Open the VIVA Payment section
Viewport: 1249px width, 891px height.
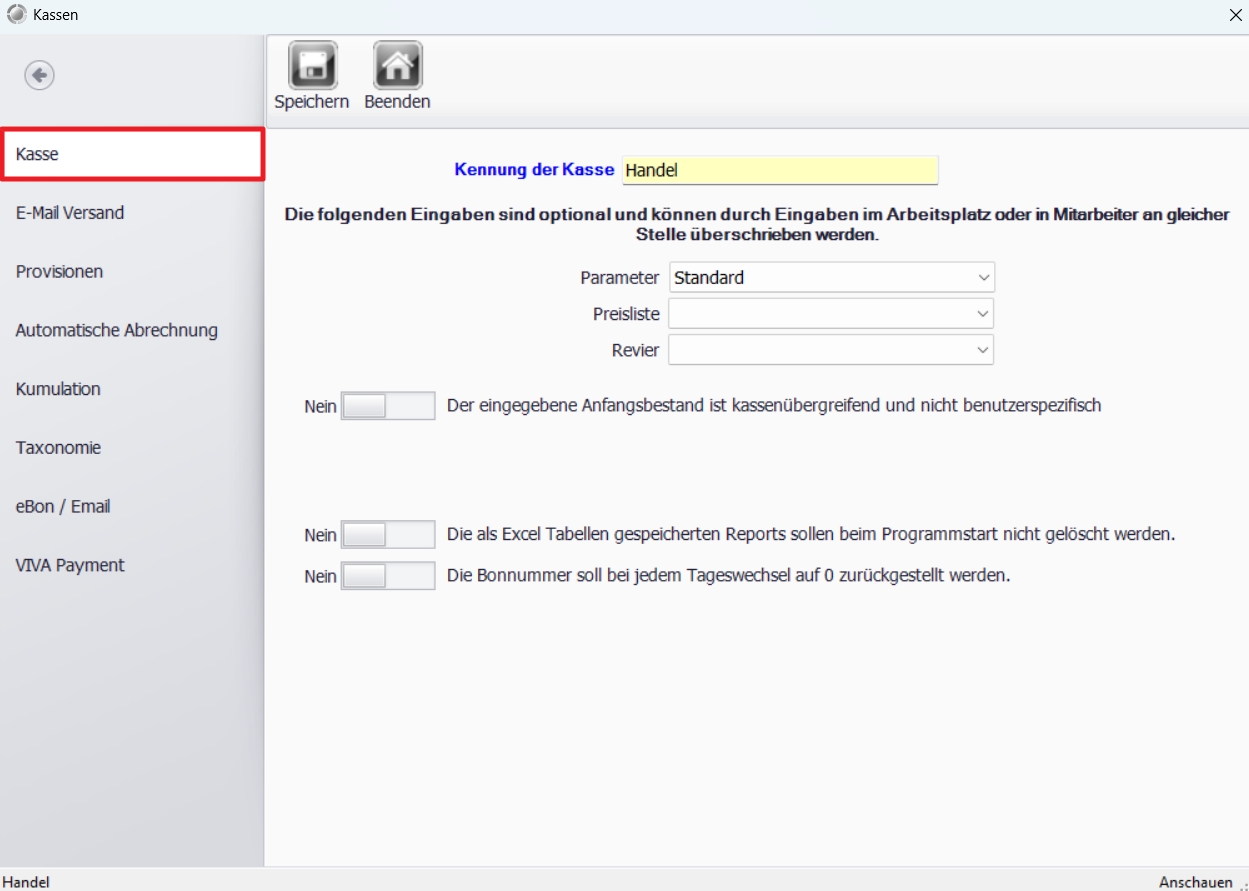70,565
